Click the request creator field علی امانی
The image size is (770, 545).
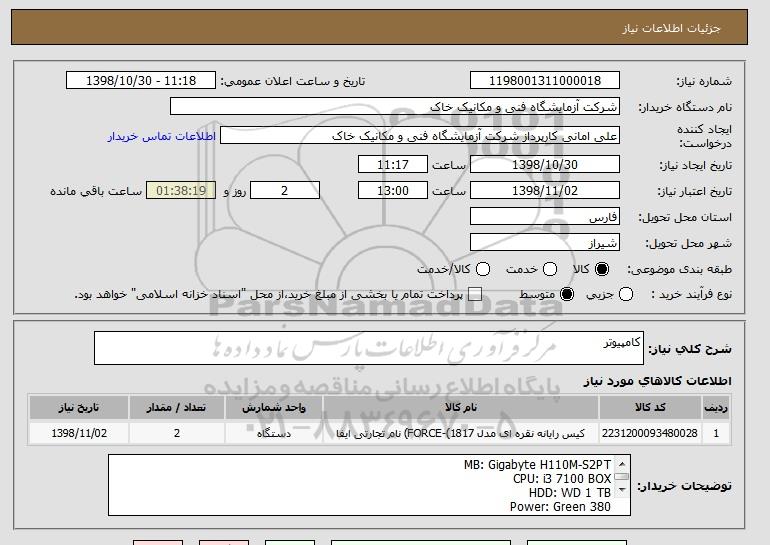click(420, 136)
